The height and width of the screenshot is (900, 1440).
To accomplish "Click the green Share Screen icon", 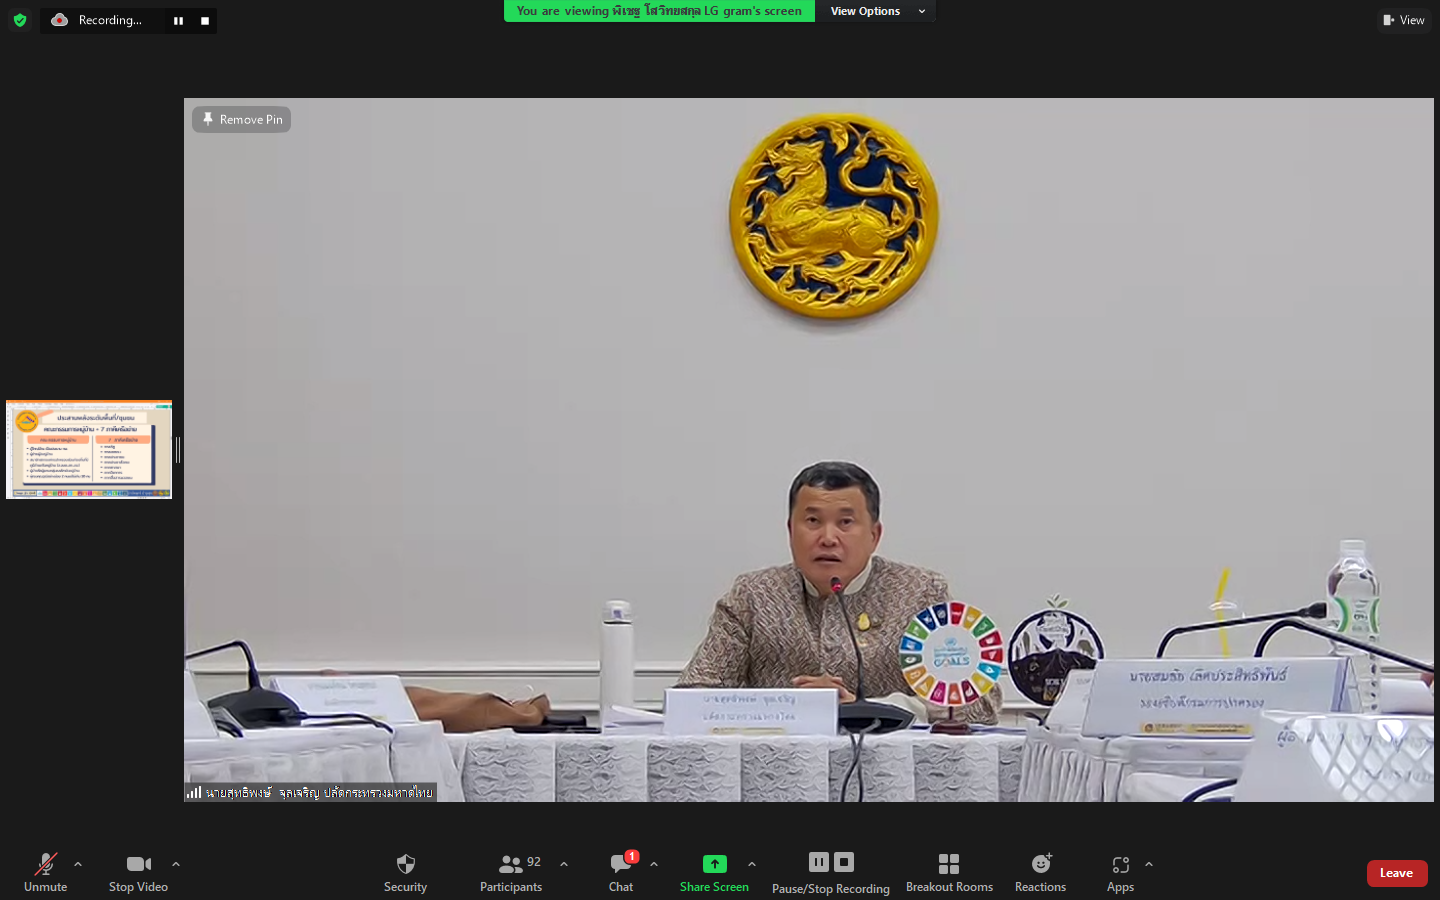I will 714,864.
